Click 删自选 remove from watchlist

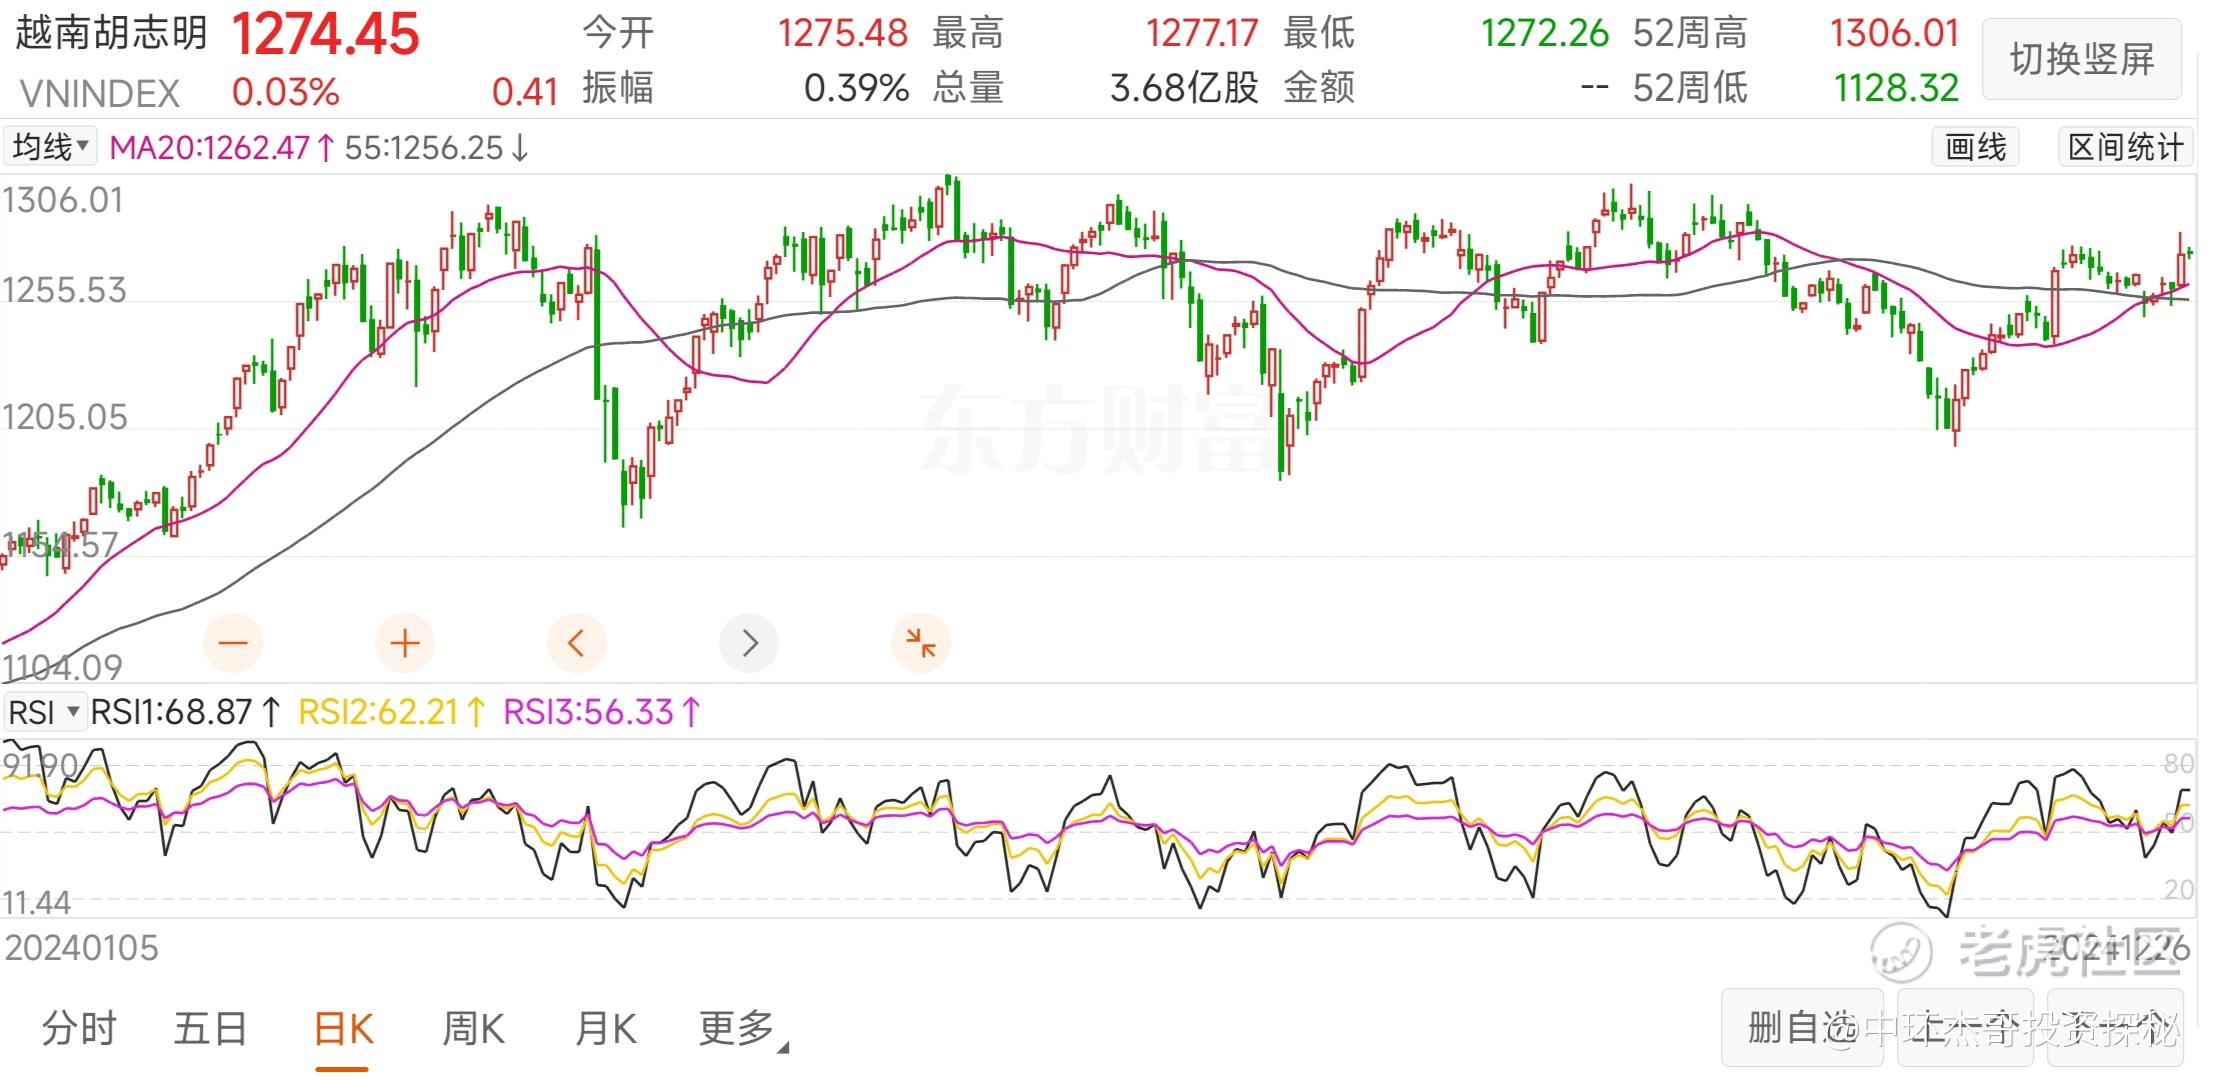pos(1802,1028)
